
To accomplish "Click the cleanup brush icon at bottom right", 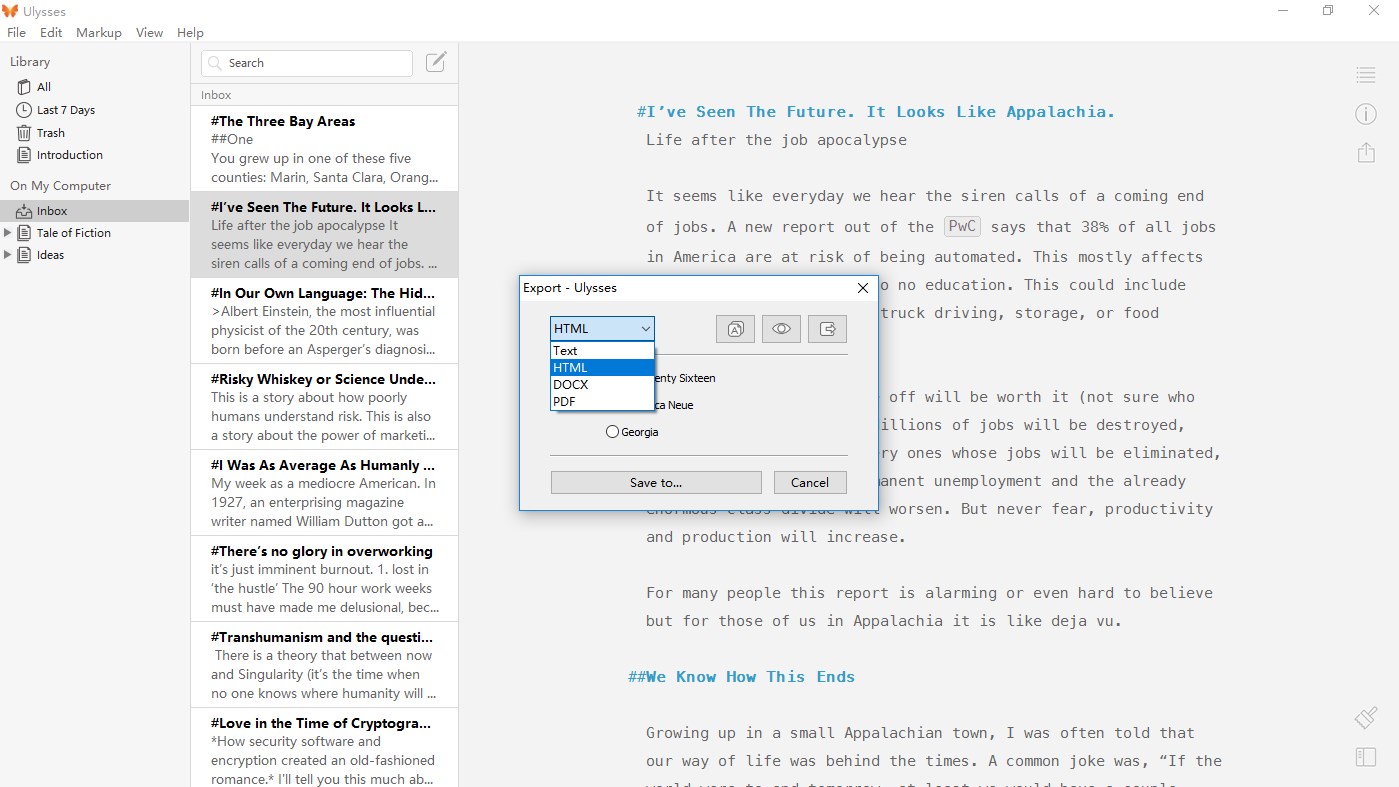I will tap(1366, 718).
